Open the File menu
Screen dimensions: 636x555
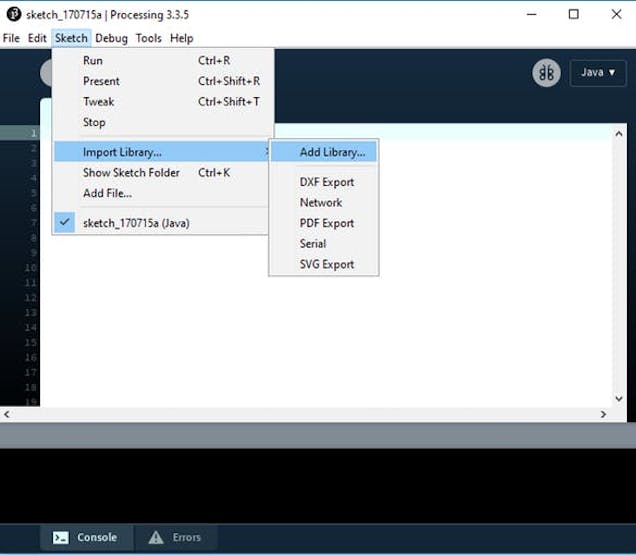tap(11, 38)
